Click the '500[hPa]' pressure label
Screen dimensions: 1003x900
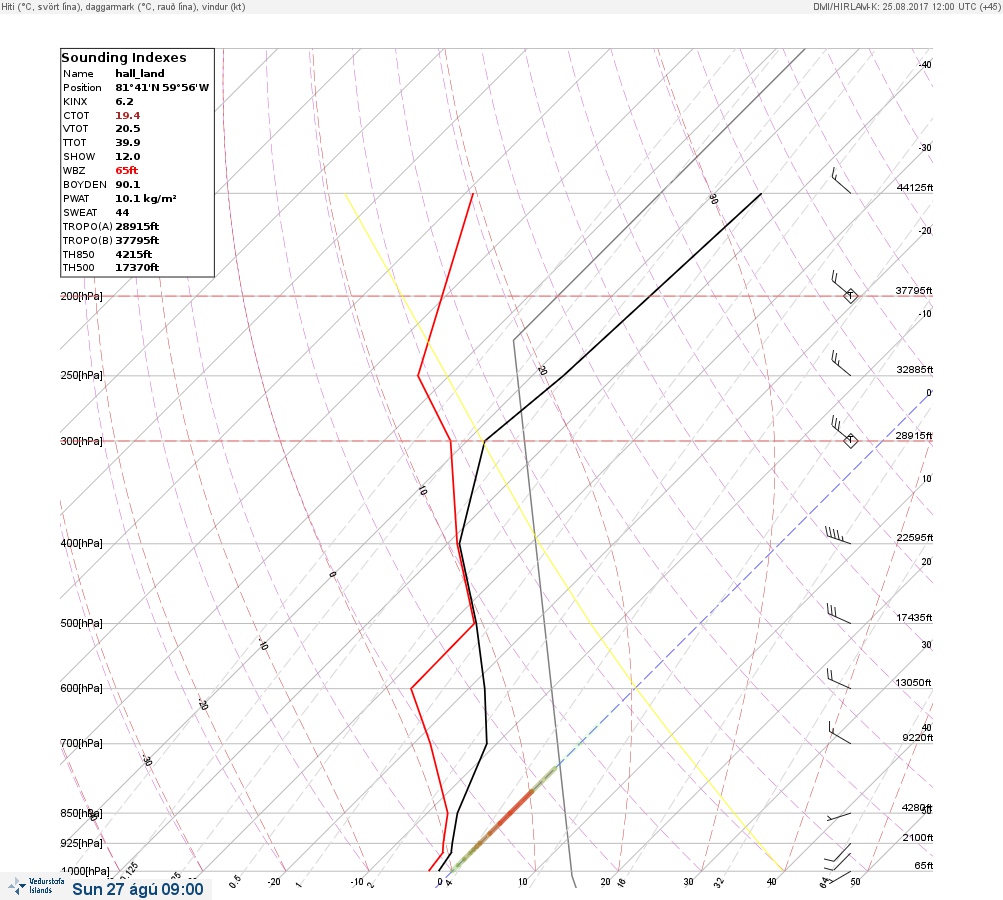81,623
